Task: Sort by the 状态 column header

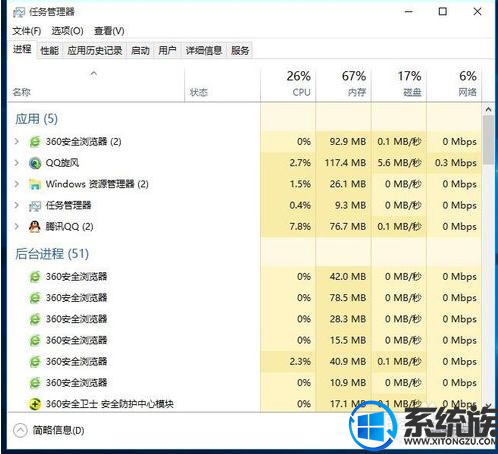Action: click(222, 84)
